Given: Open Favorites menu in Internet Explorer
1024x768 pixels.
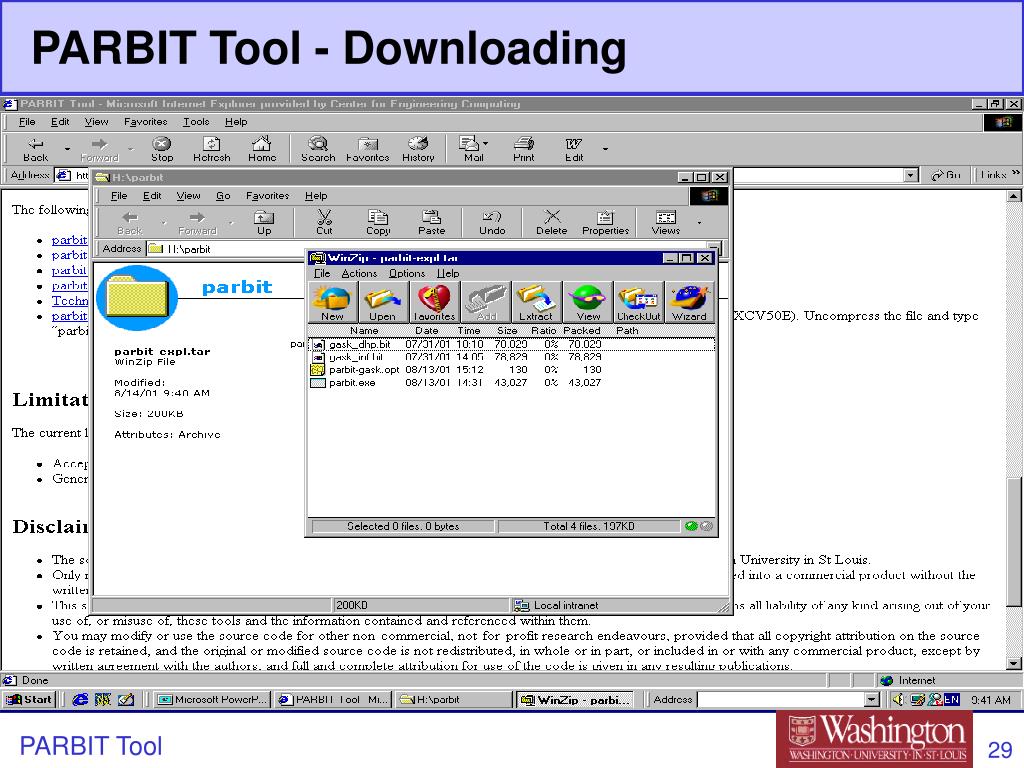Looking at the screenshot, I should 146,121.
